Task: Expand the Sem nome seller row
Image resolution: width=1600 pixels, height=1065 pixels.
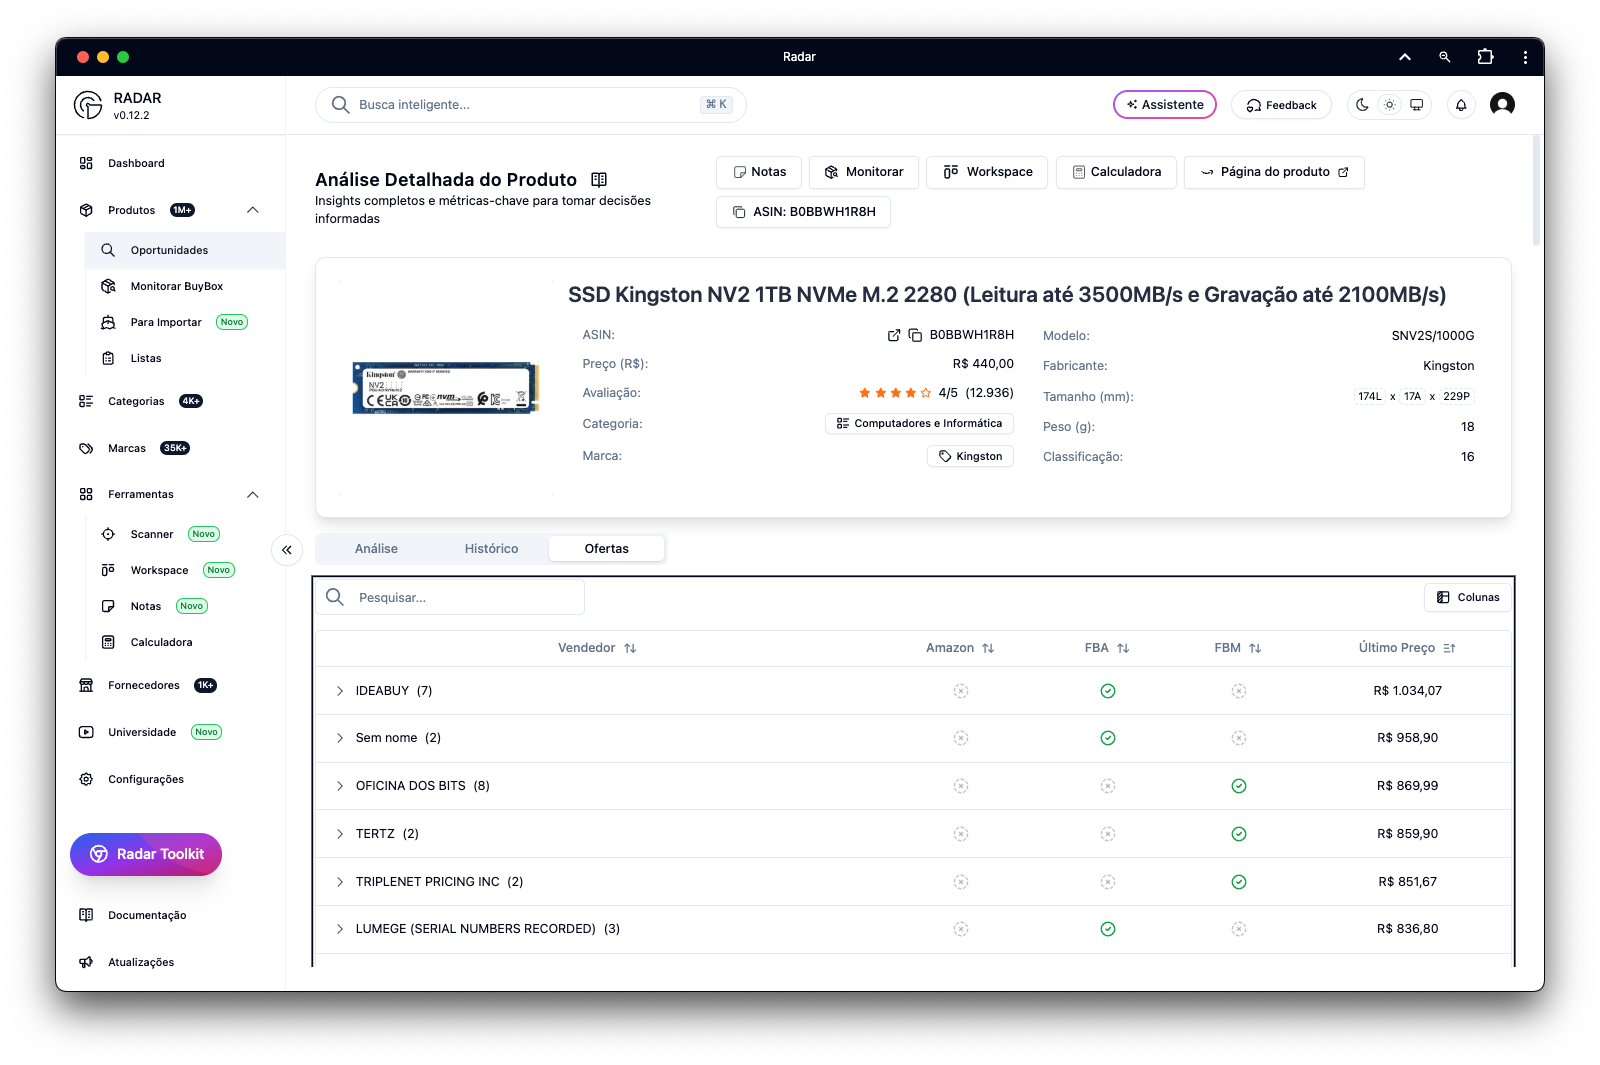Action: point(340,738)
